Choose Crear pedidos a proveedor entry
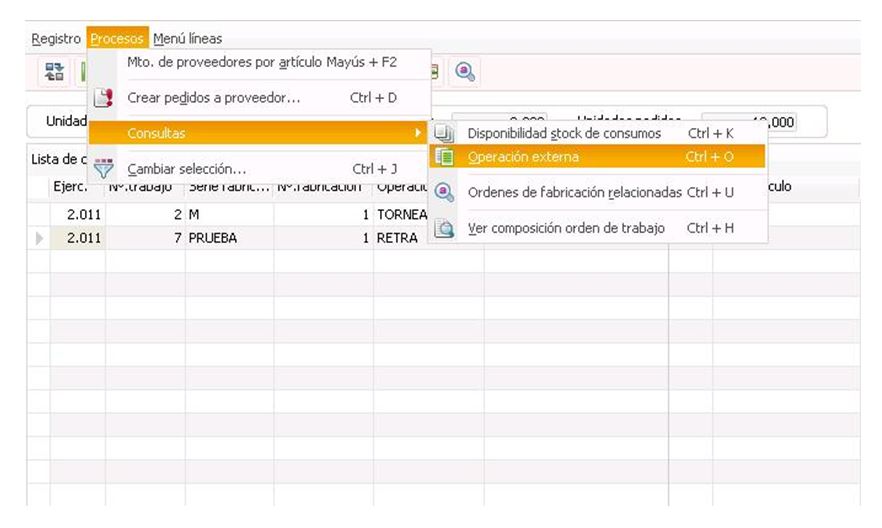This screenshot has height=528, width=882. 262,98
